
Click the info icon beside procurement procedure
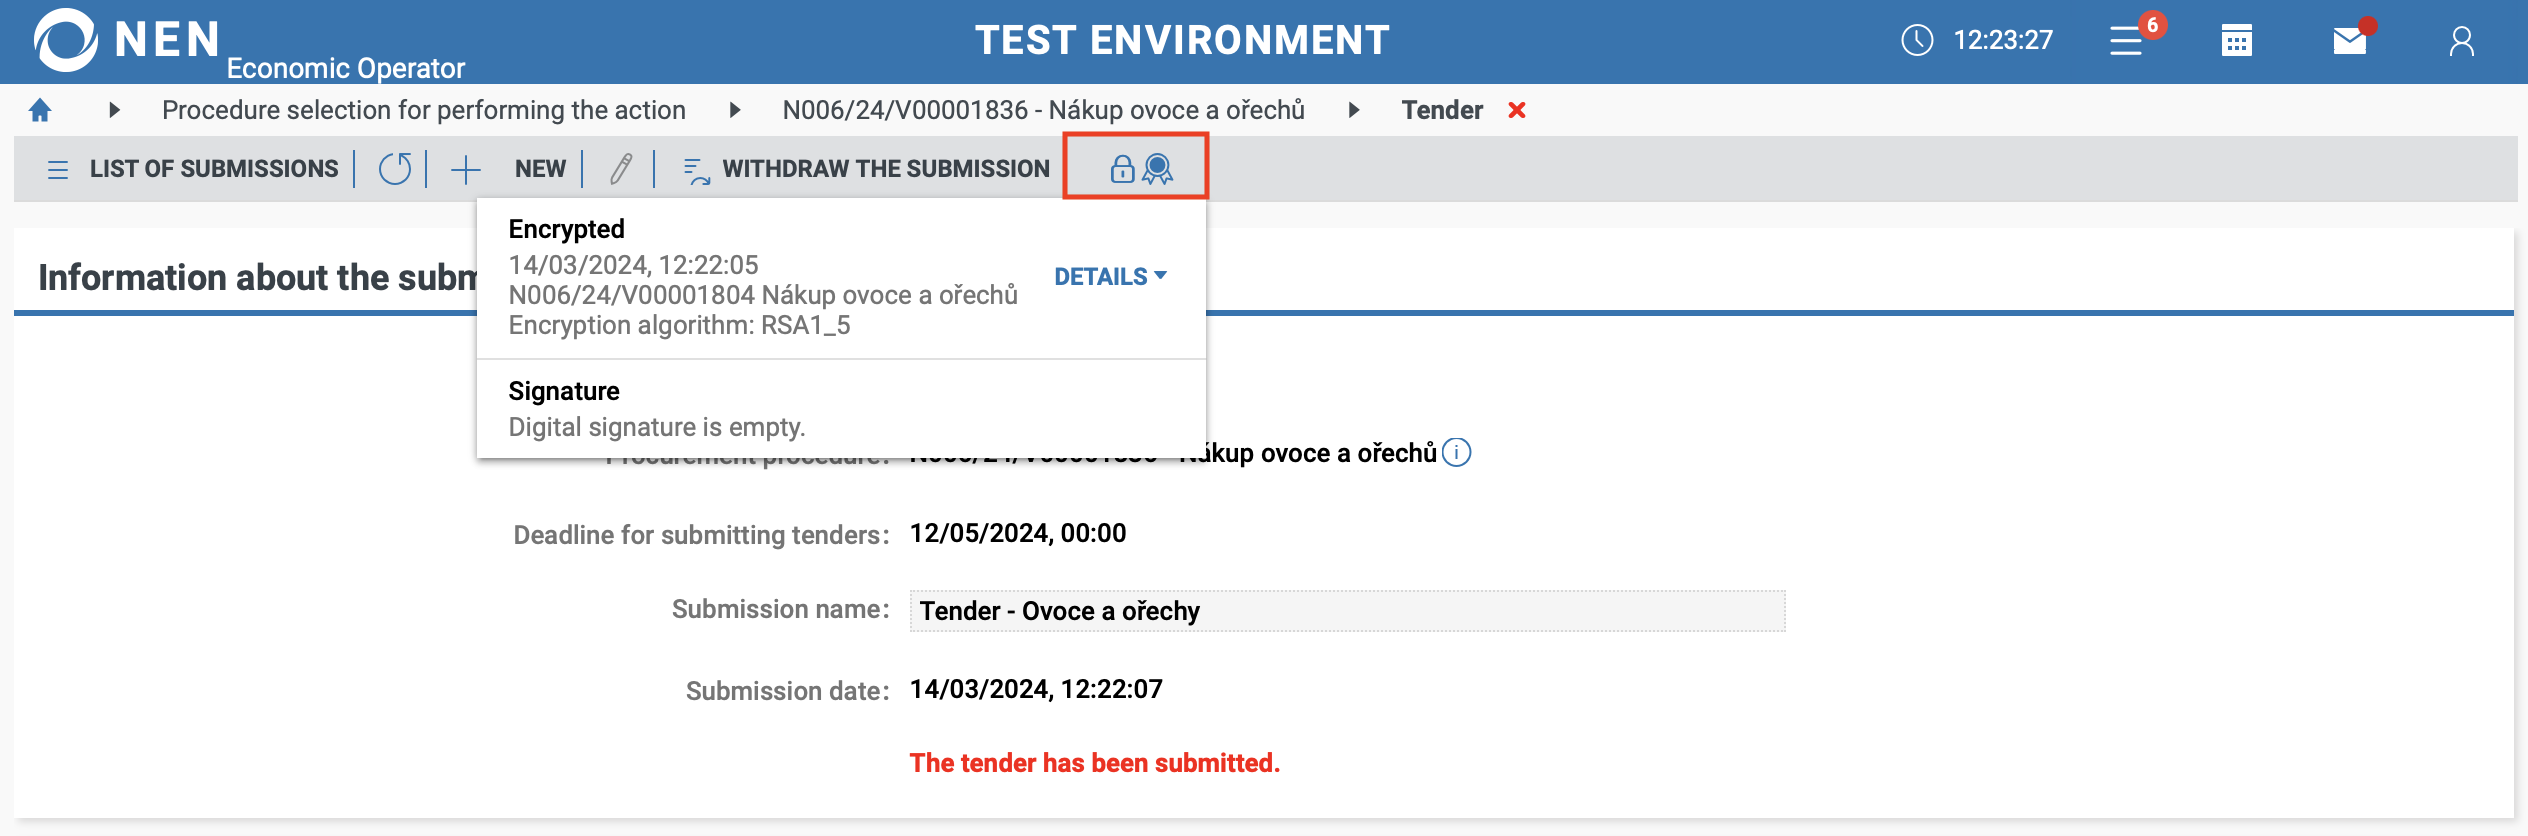click(1457, 453)
